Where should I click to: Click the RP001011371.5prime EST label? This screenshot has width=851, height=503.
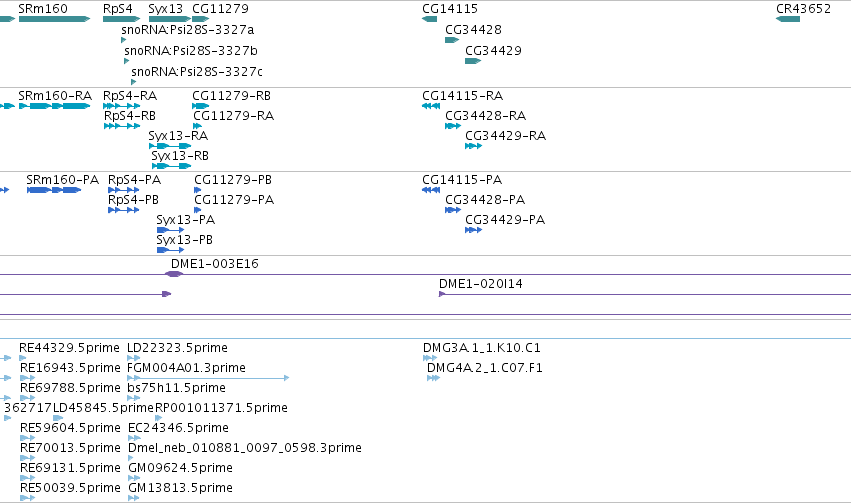tap(221, 408)
